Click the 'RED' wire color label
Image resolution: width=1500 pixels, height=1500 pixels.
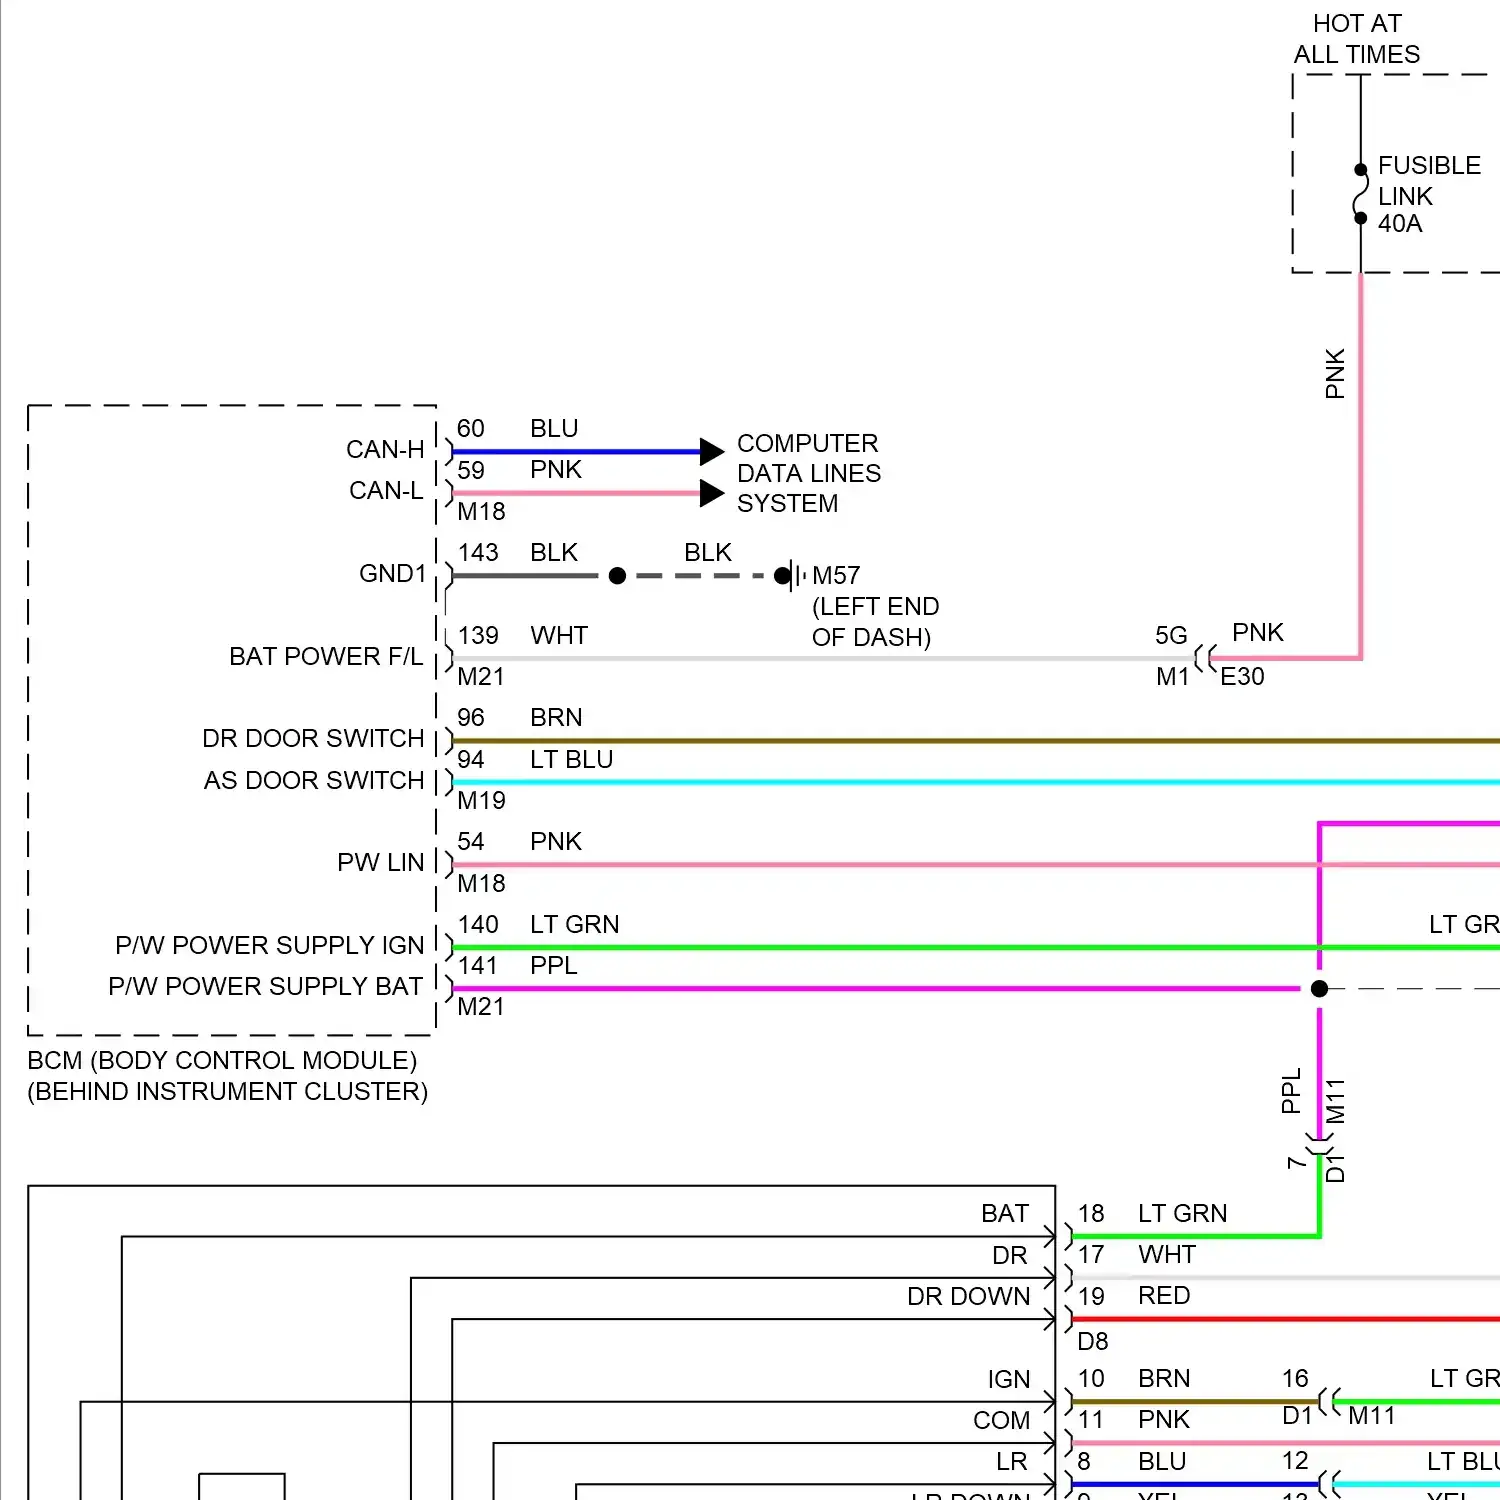click(x=1164, y=1296)
